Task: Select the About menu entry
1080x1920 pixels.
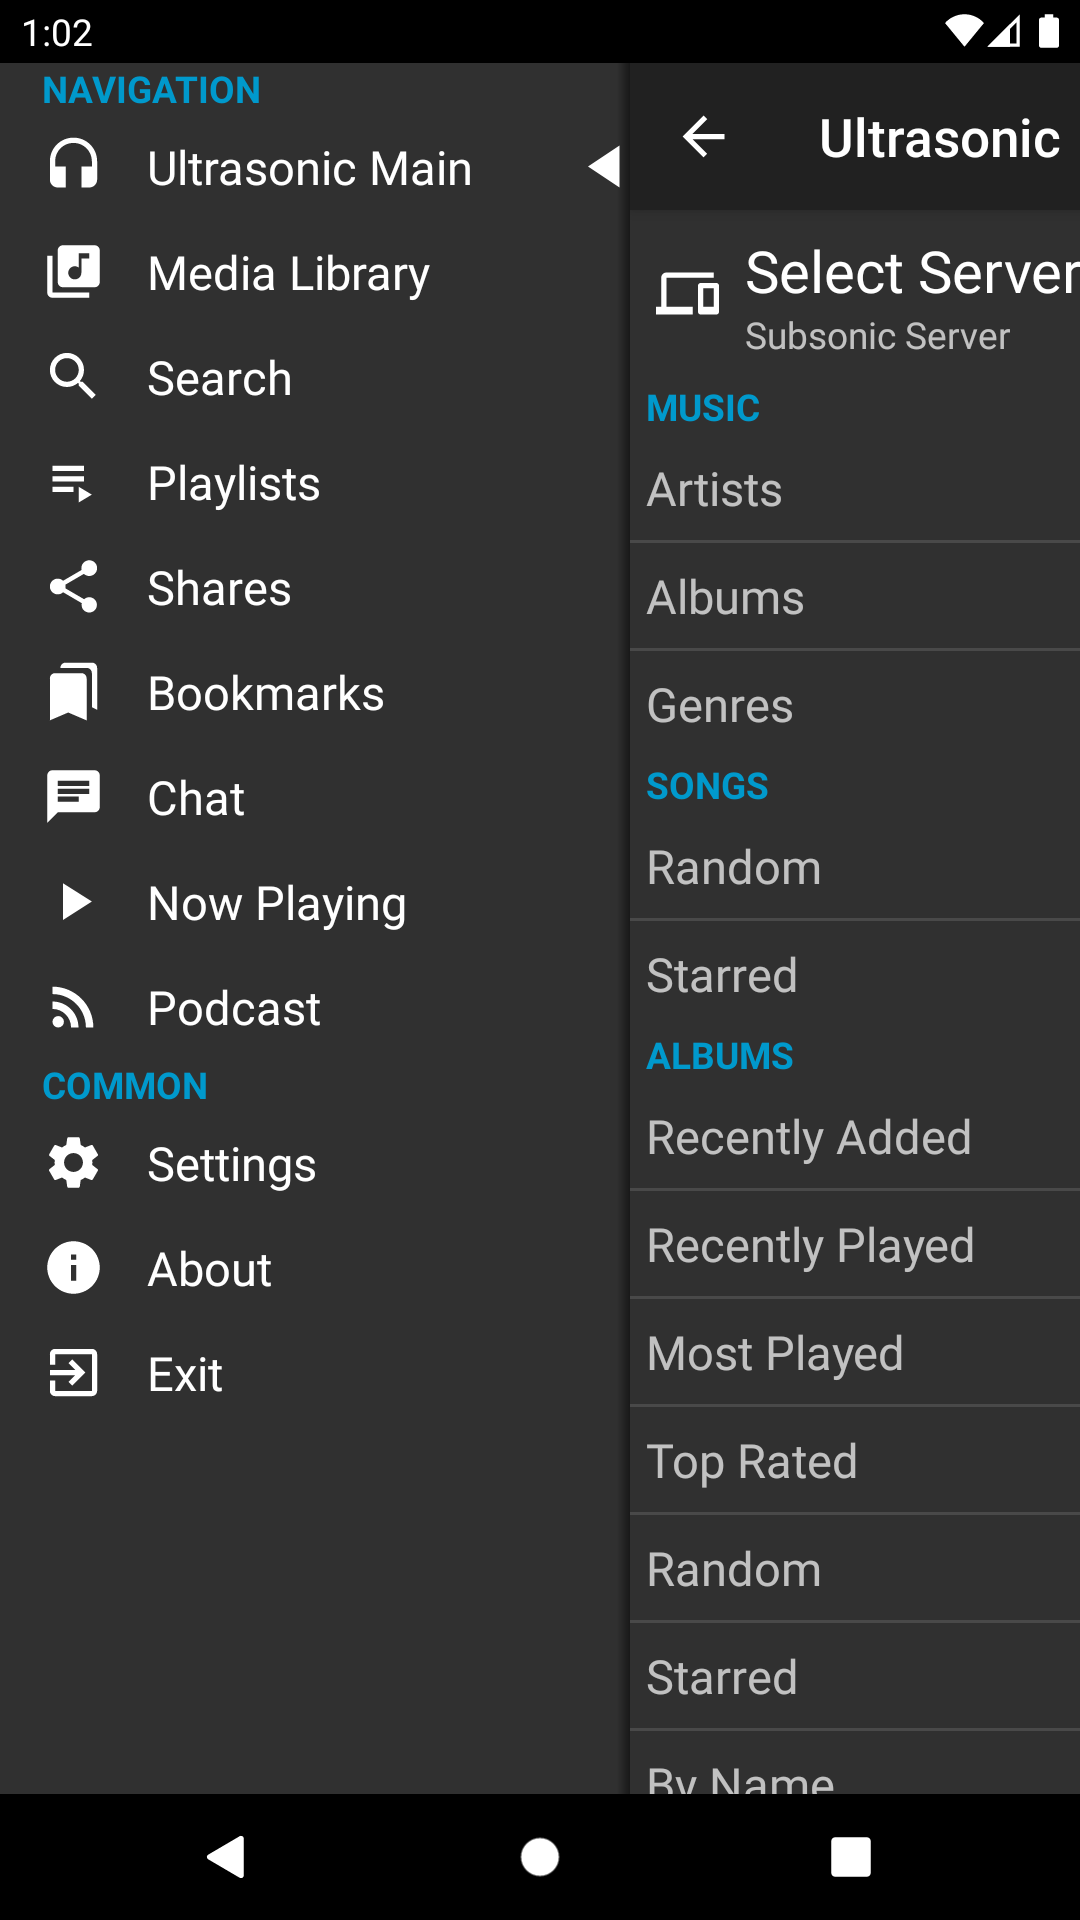Action: [x=210, y=1269]
